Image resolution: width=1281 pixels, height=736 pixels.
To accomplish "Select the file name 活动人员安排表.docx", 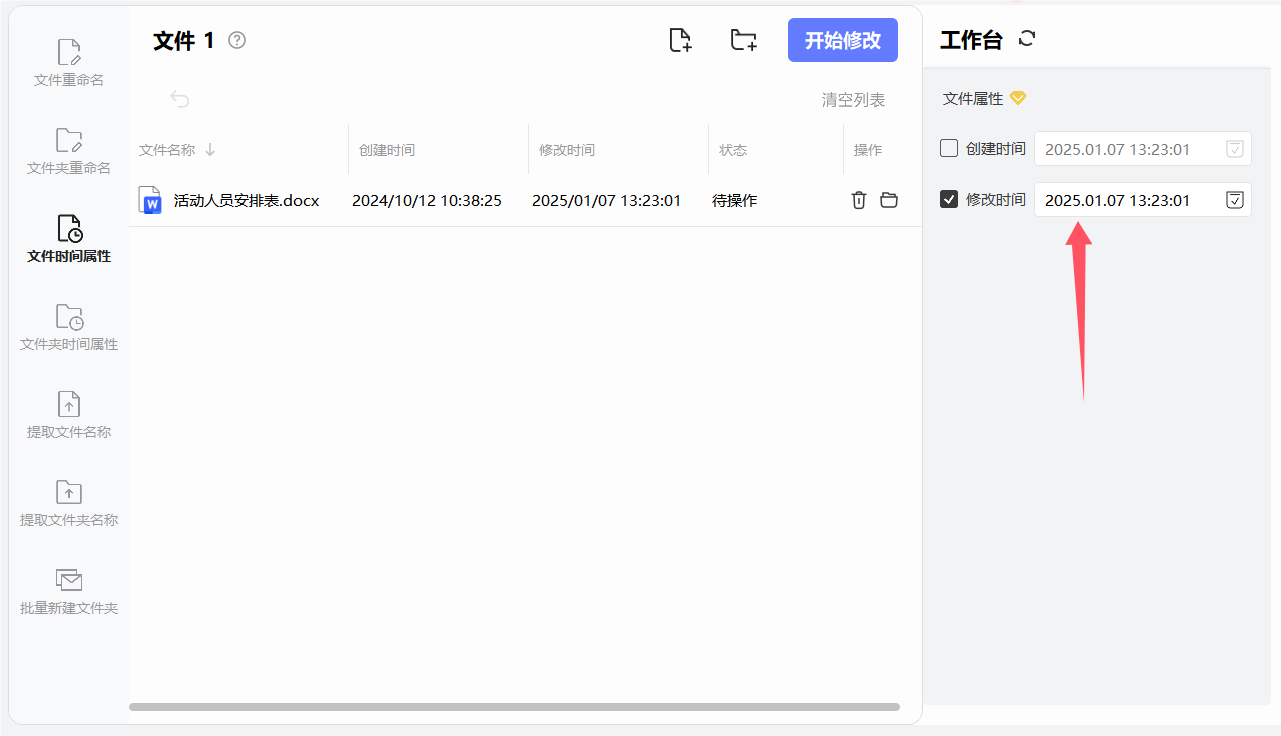I will [246, 200].
